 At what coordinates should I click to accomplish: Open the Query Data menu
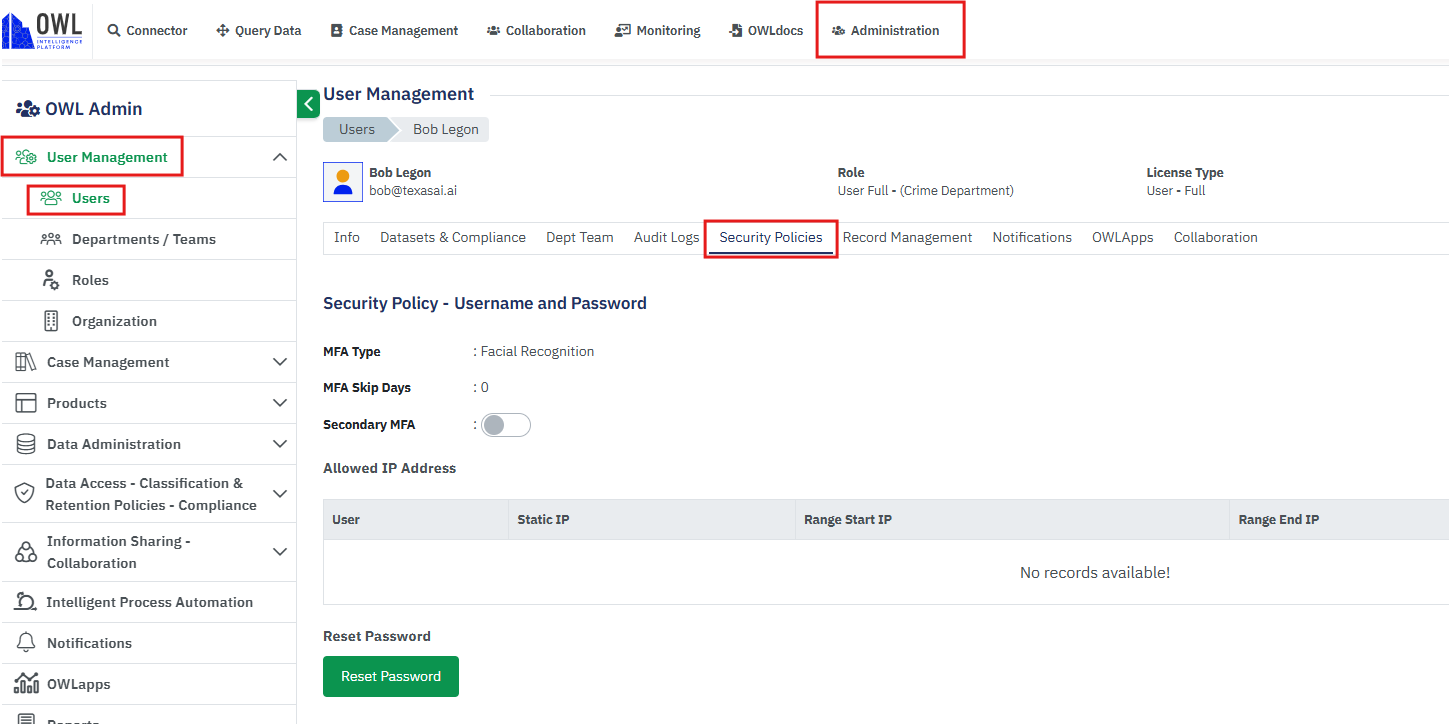coord(258,31)
